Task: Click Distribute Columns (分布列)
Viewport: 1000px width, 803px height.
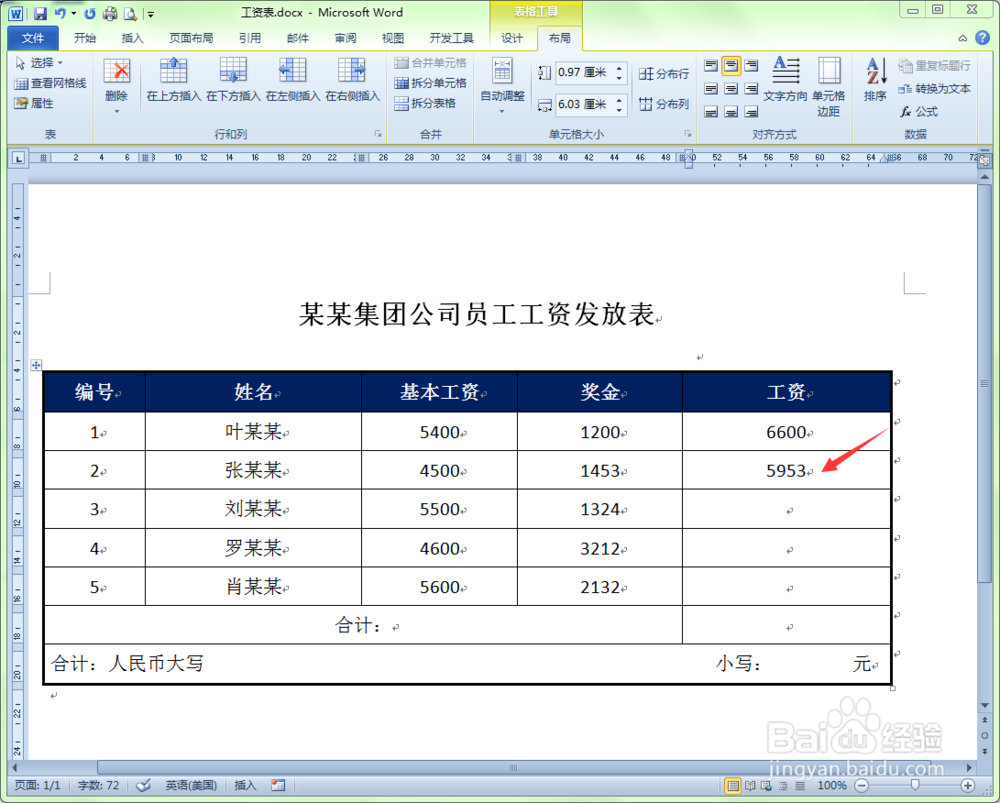Action: pos(664,104)
